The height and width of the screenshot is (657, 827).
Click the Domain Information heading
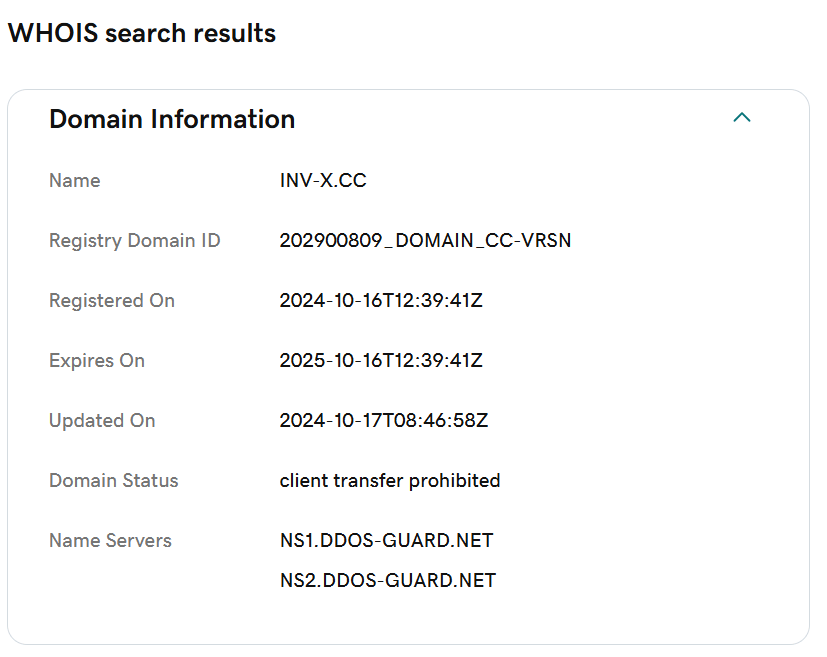click(172, 119)
